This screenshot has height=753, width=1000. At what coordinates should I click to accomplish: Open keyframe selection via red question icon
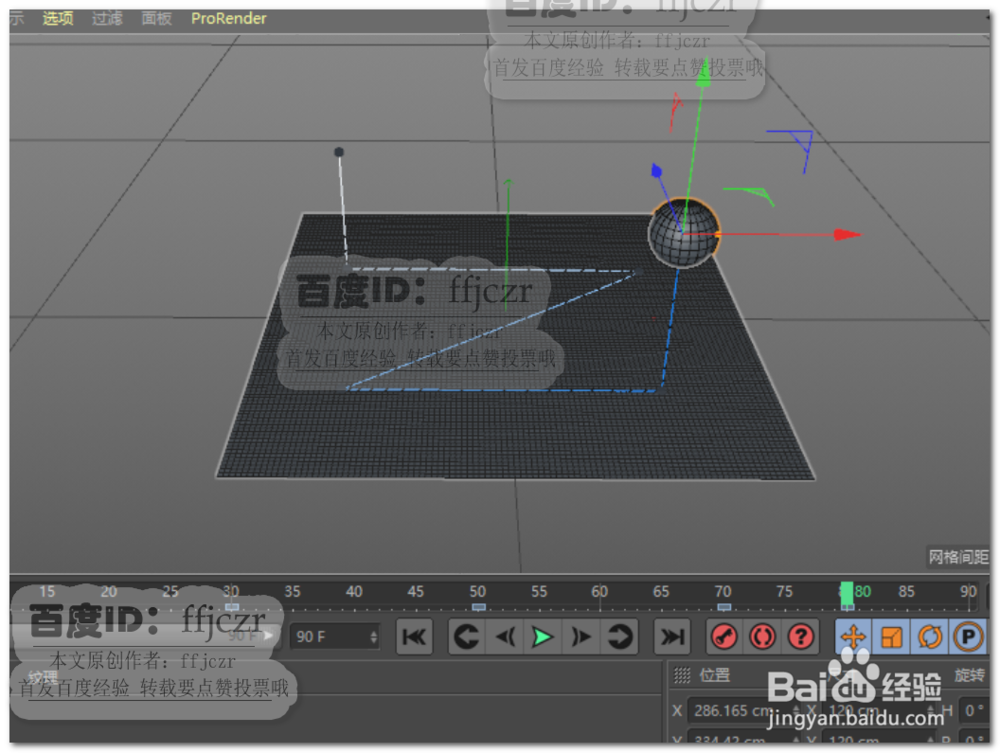(800, 636)
